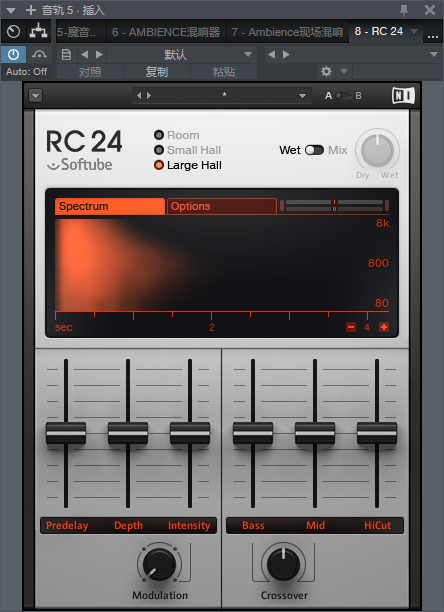
Task: Open the NI plugin header menu dropdown
Action: tap(36, 96)
